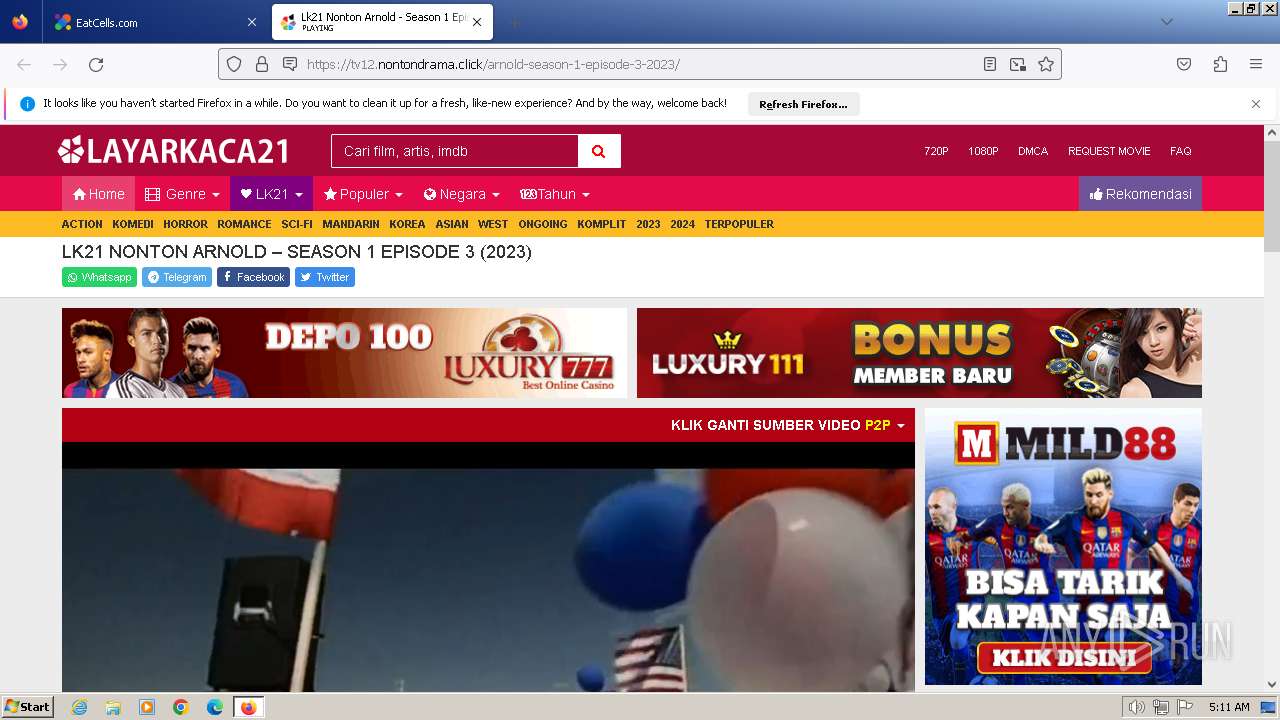Go to Home in navigation bar
The image size is (1280, 720).
[x=98, y=194]
